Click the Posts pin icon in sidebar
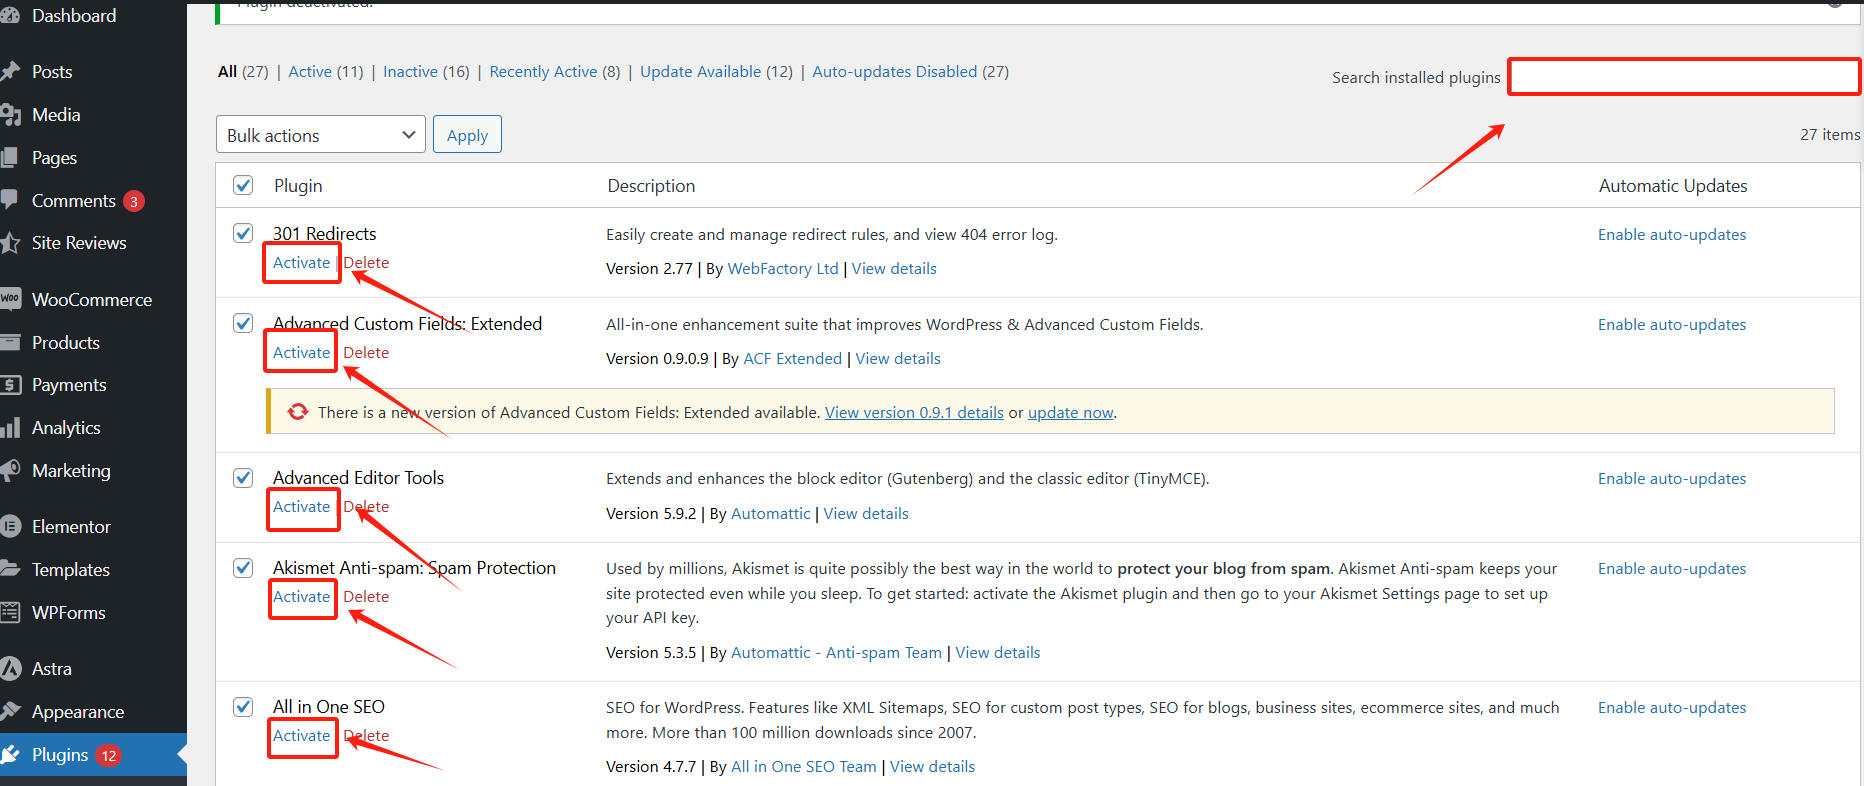 click(x=10, y=71)
